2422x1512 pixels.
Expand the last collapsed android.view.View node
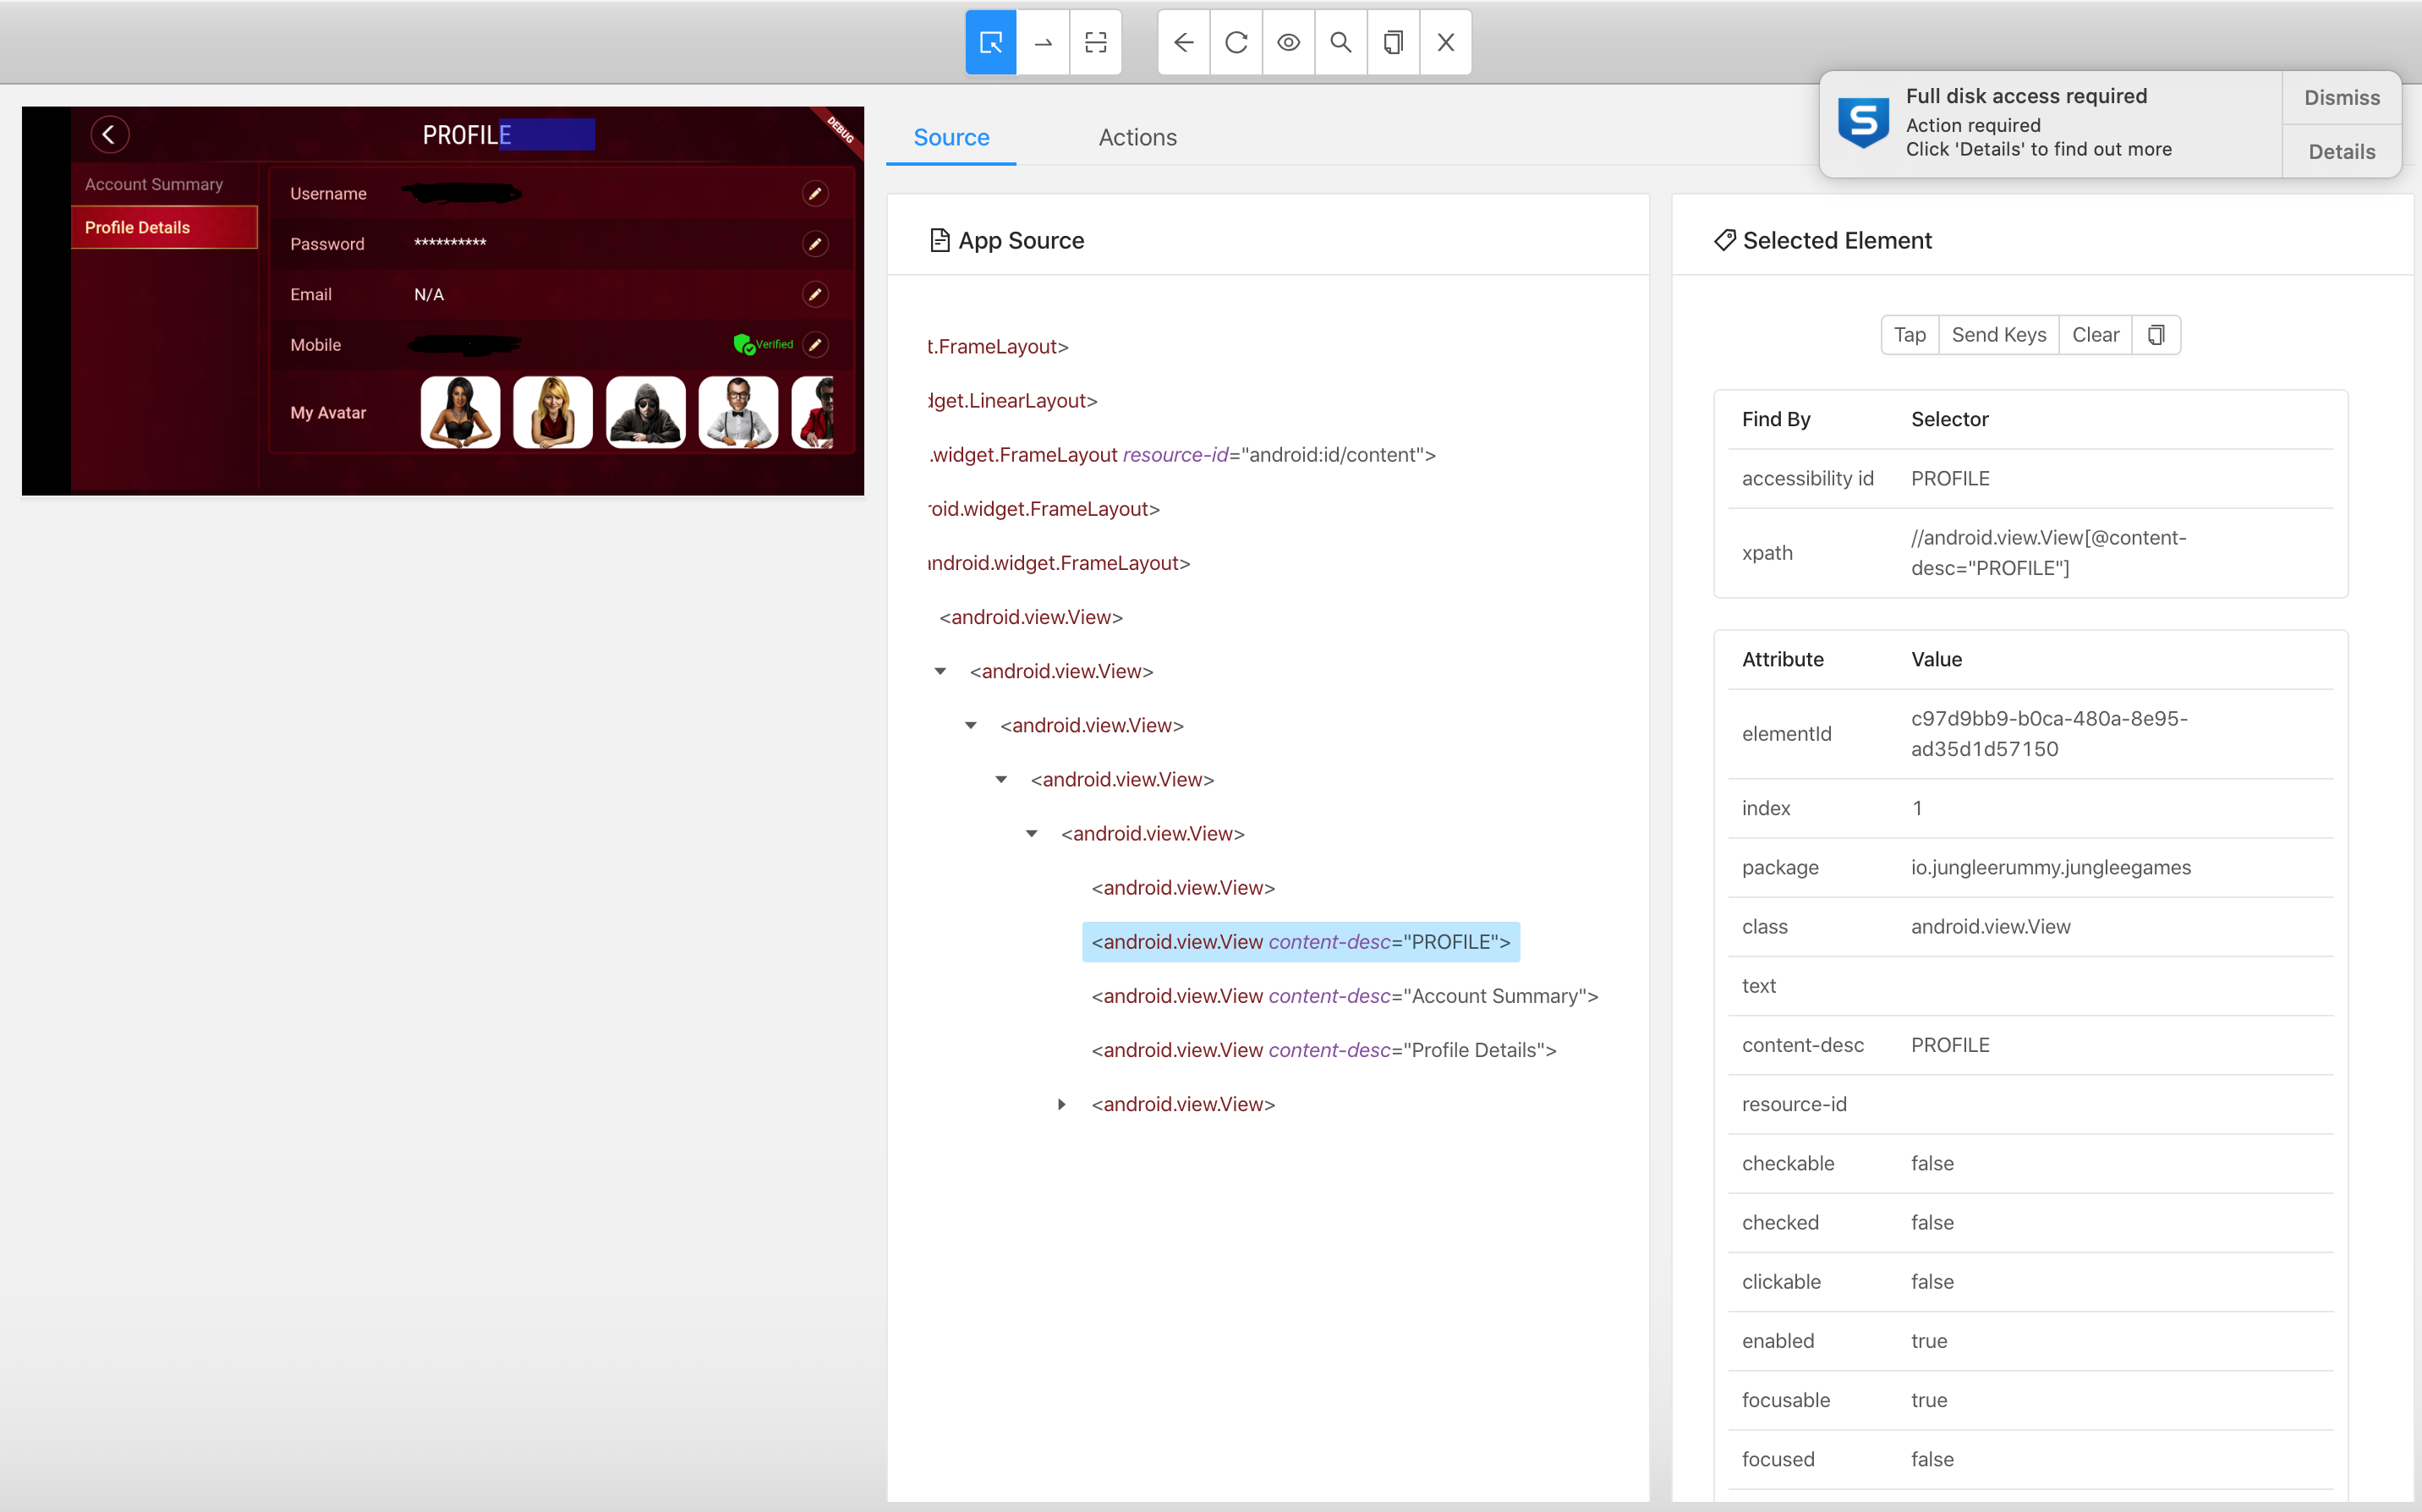click(1061, 1104)
